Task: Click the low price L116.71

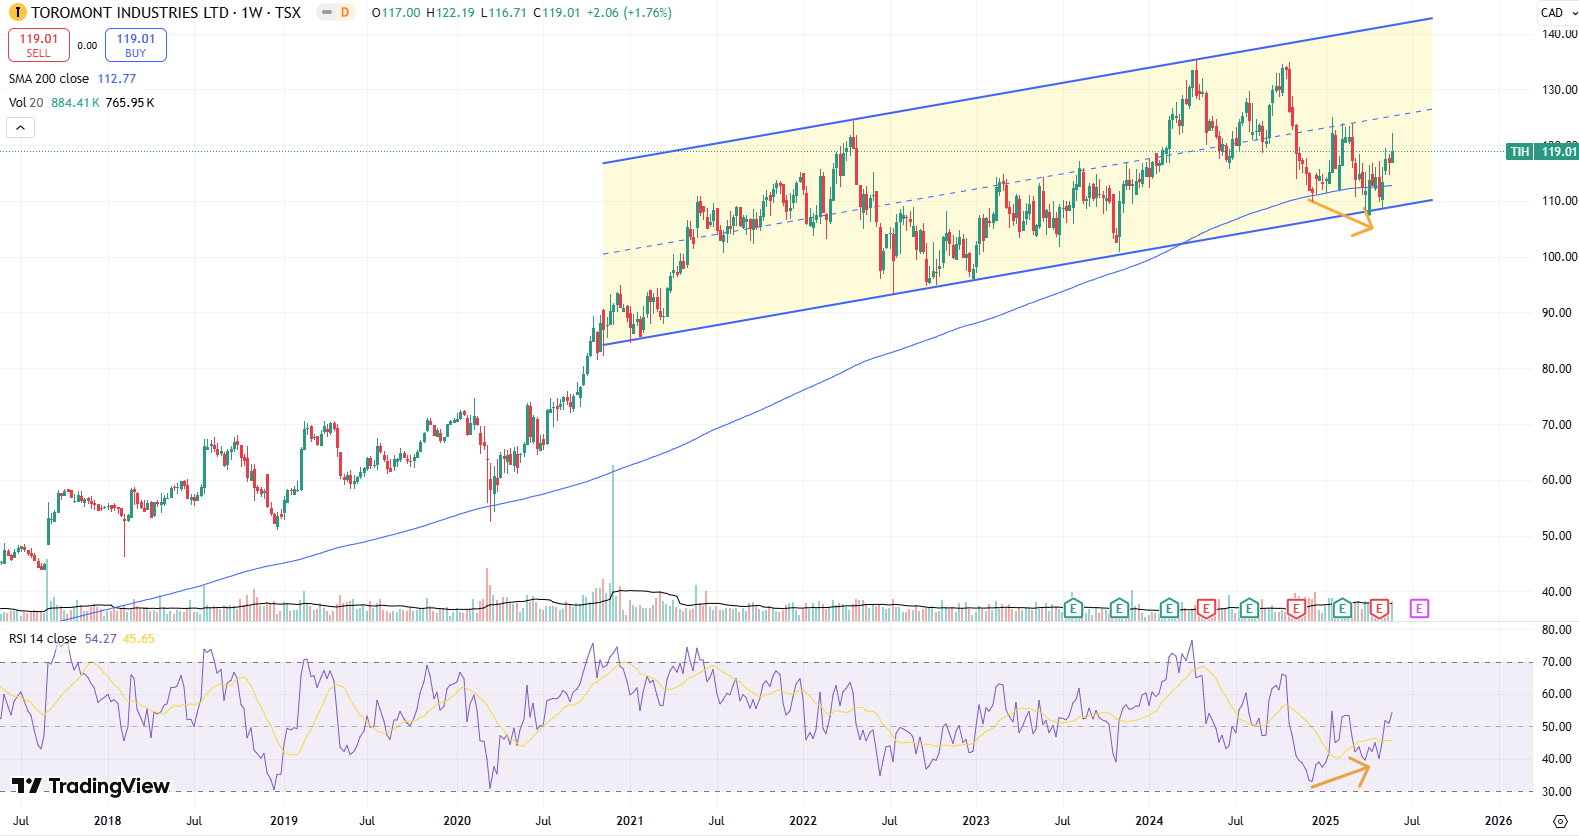Action: click(503, 13)
